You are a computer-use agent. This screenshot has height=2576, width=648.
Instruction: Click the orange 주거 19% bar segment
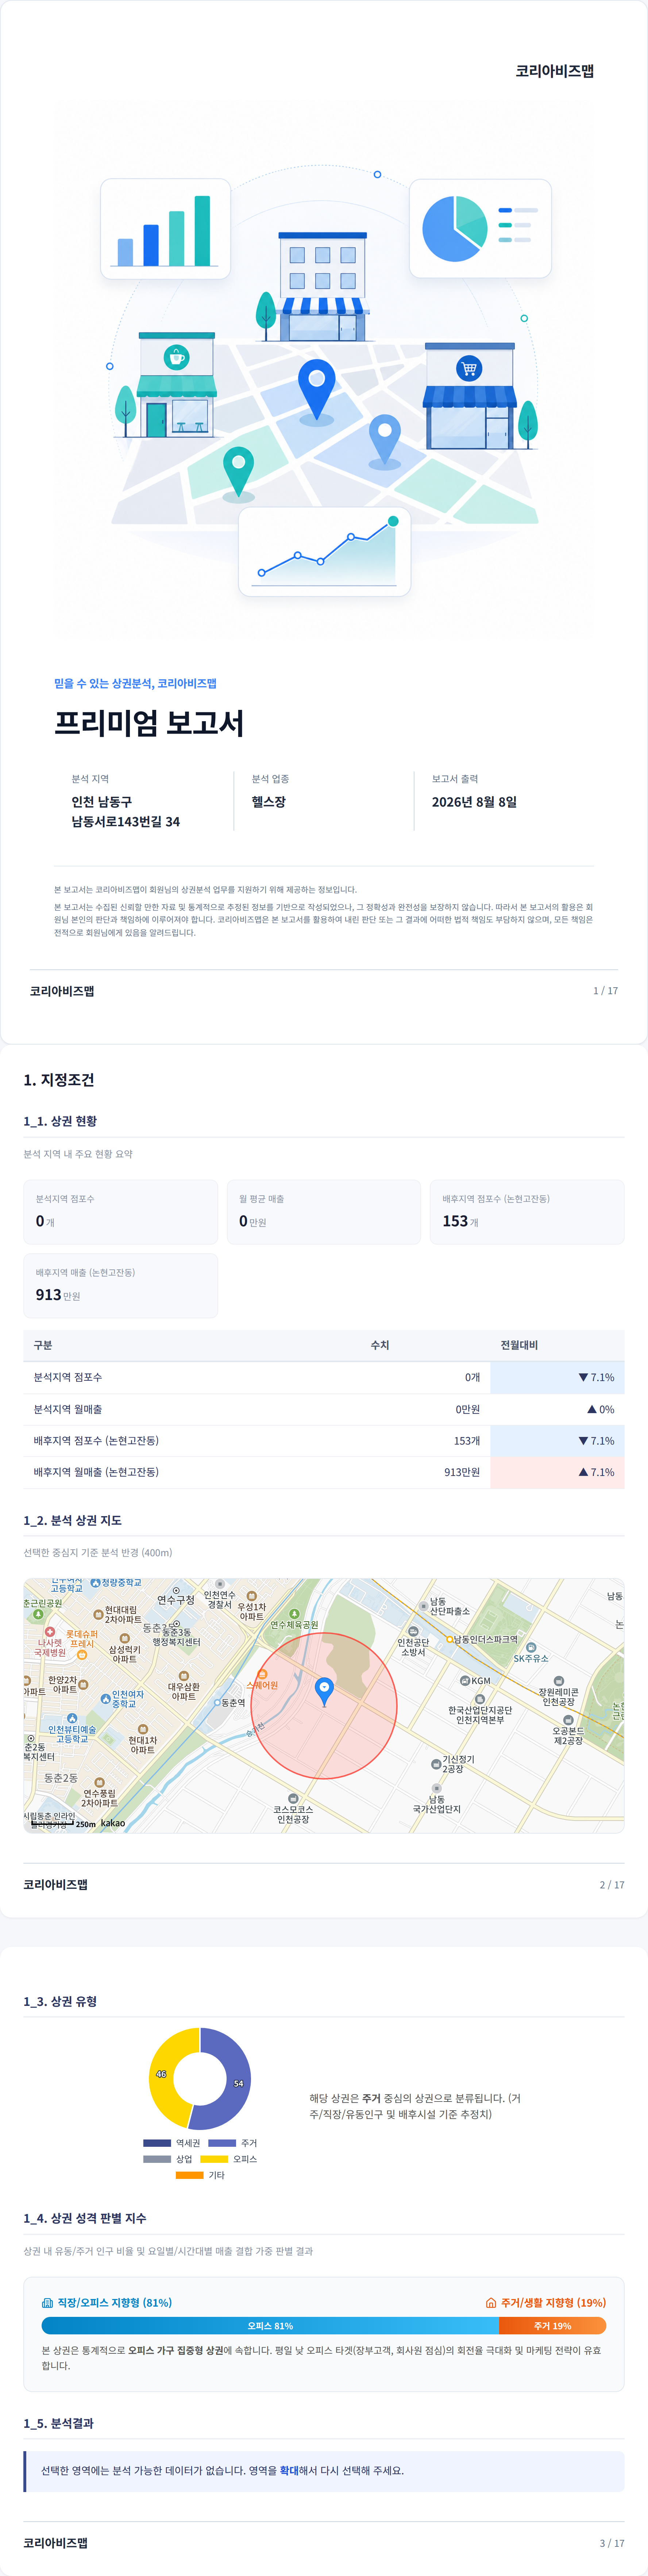coord(553,2326)
